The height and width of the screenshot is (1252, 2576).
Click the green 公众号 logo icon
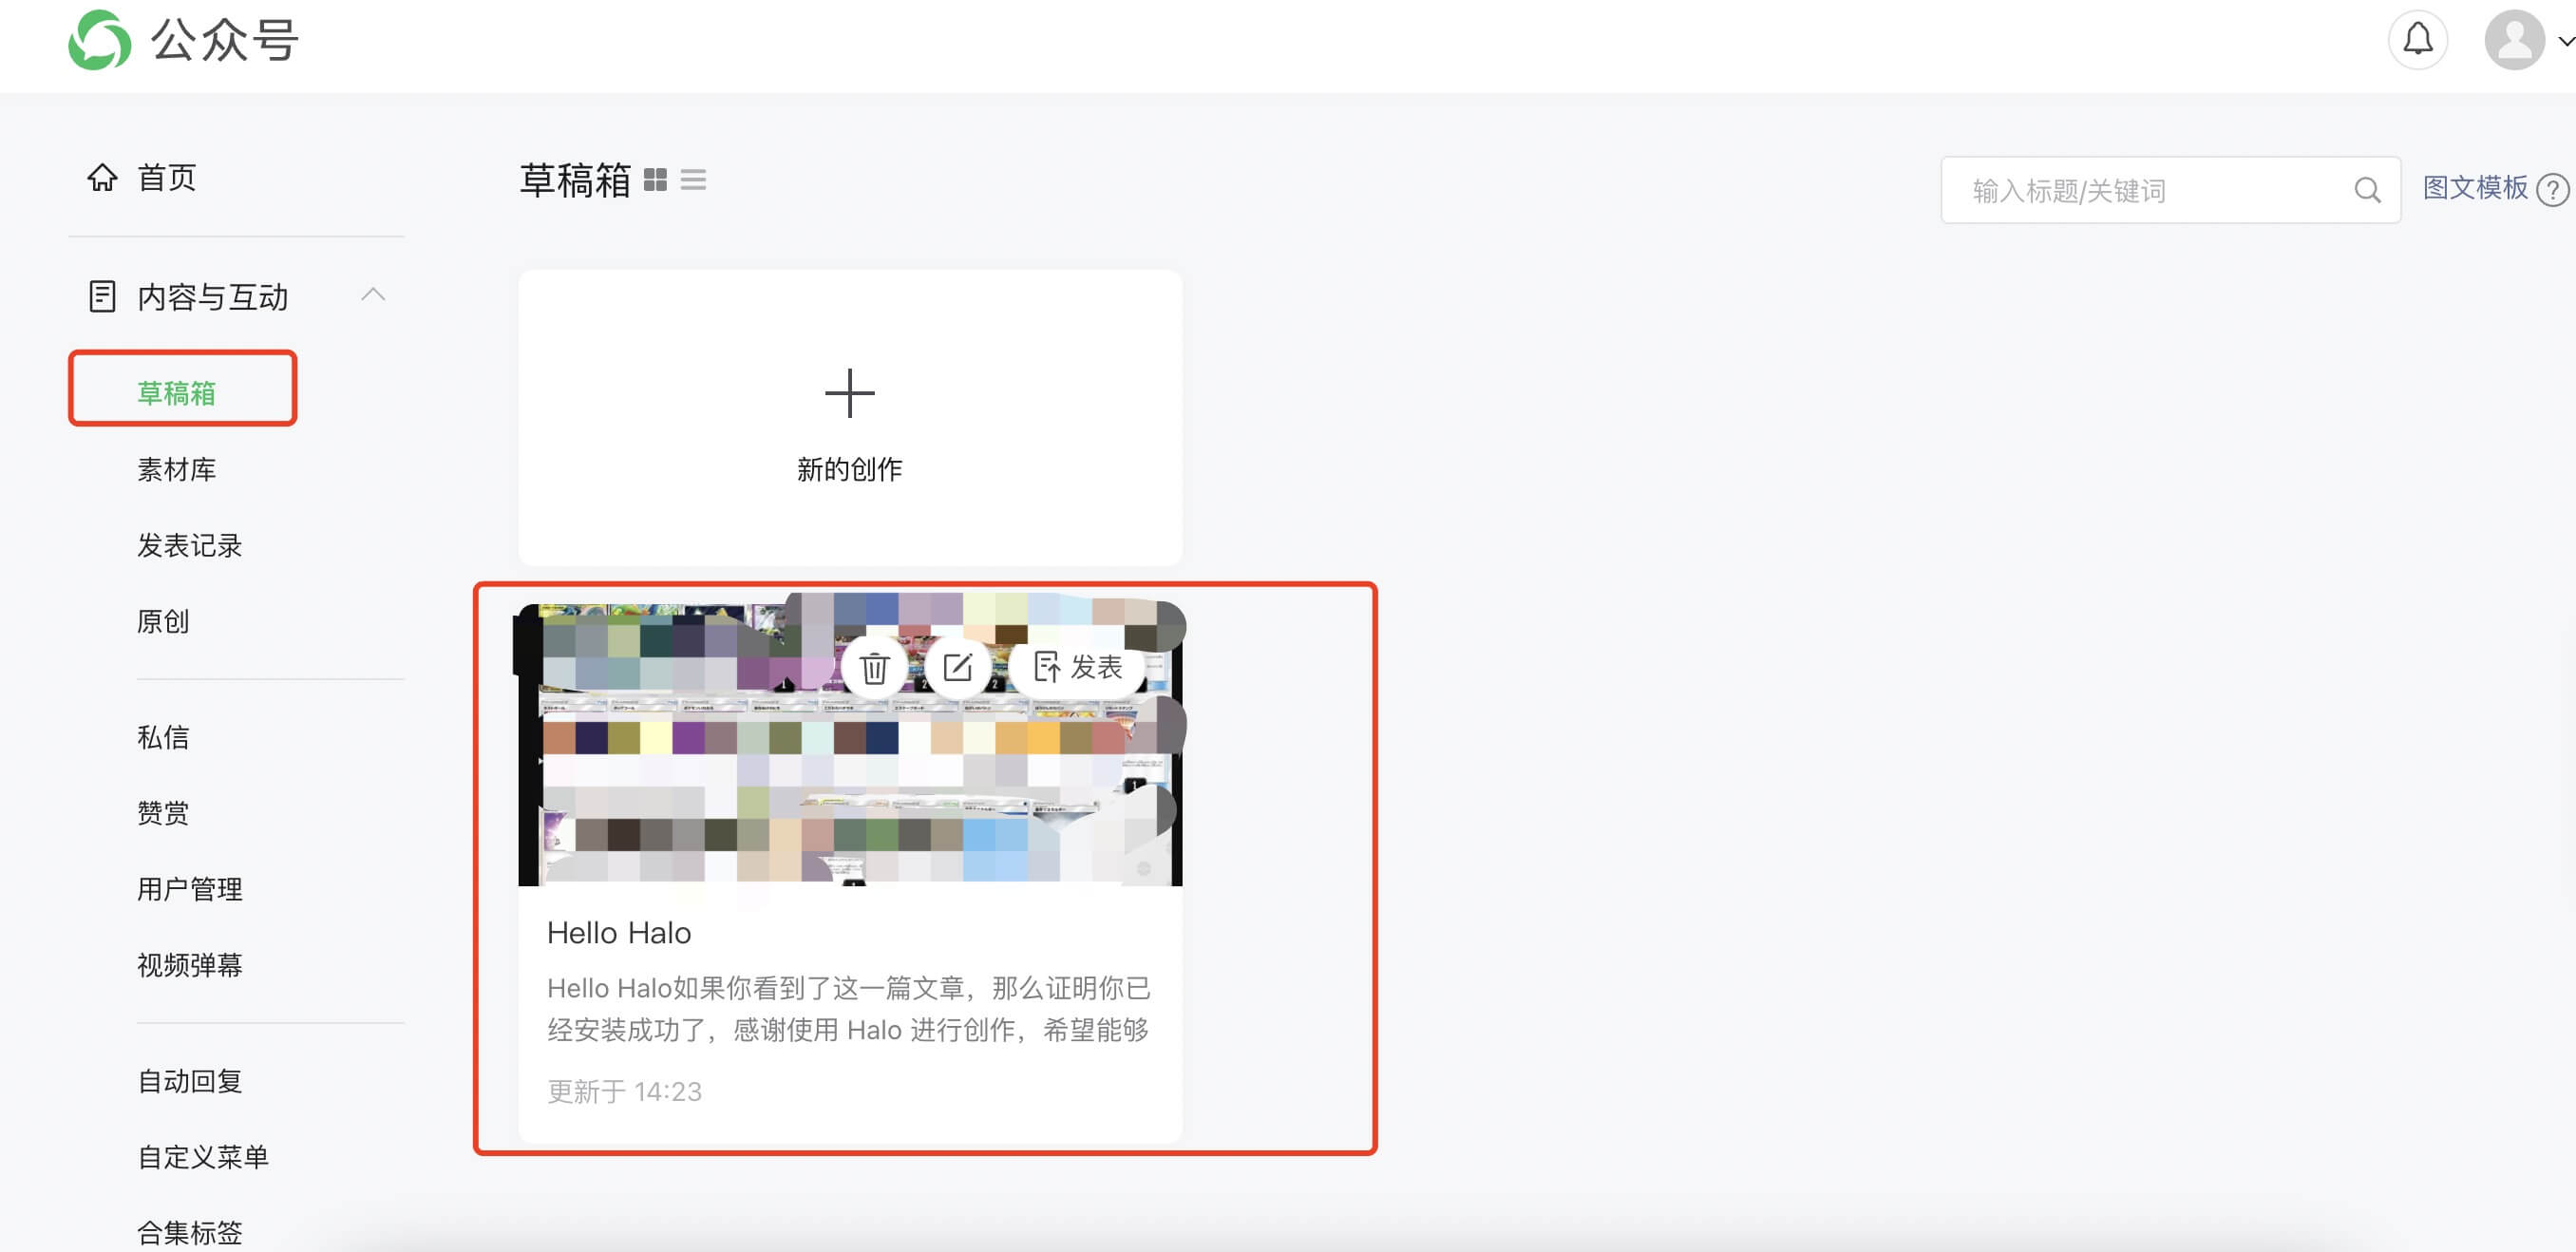point(99,40)
